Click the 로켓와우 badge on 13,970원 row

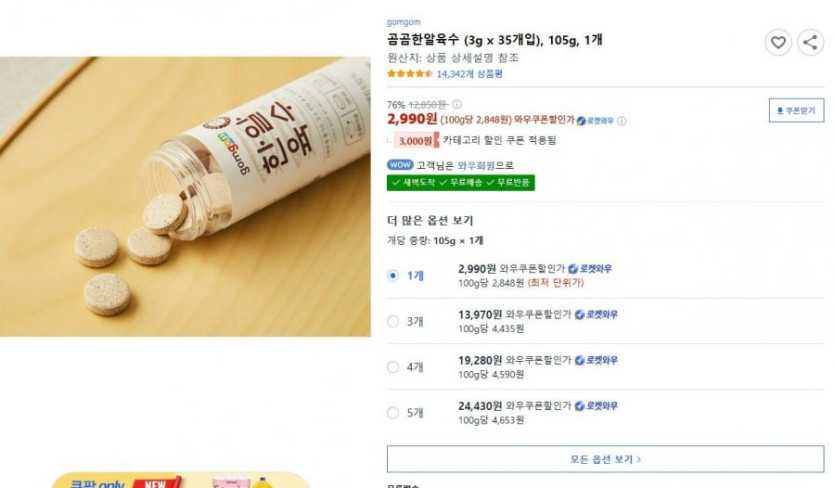(596, 314)
